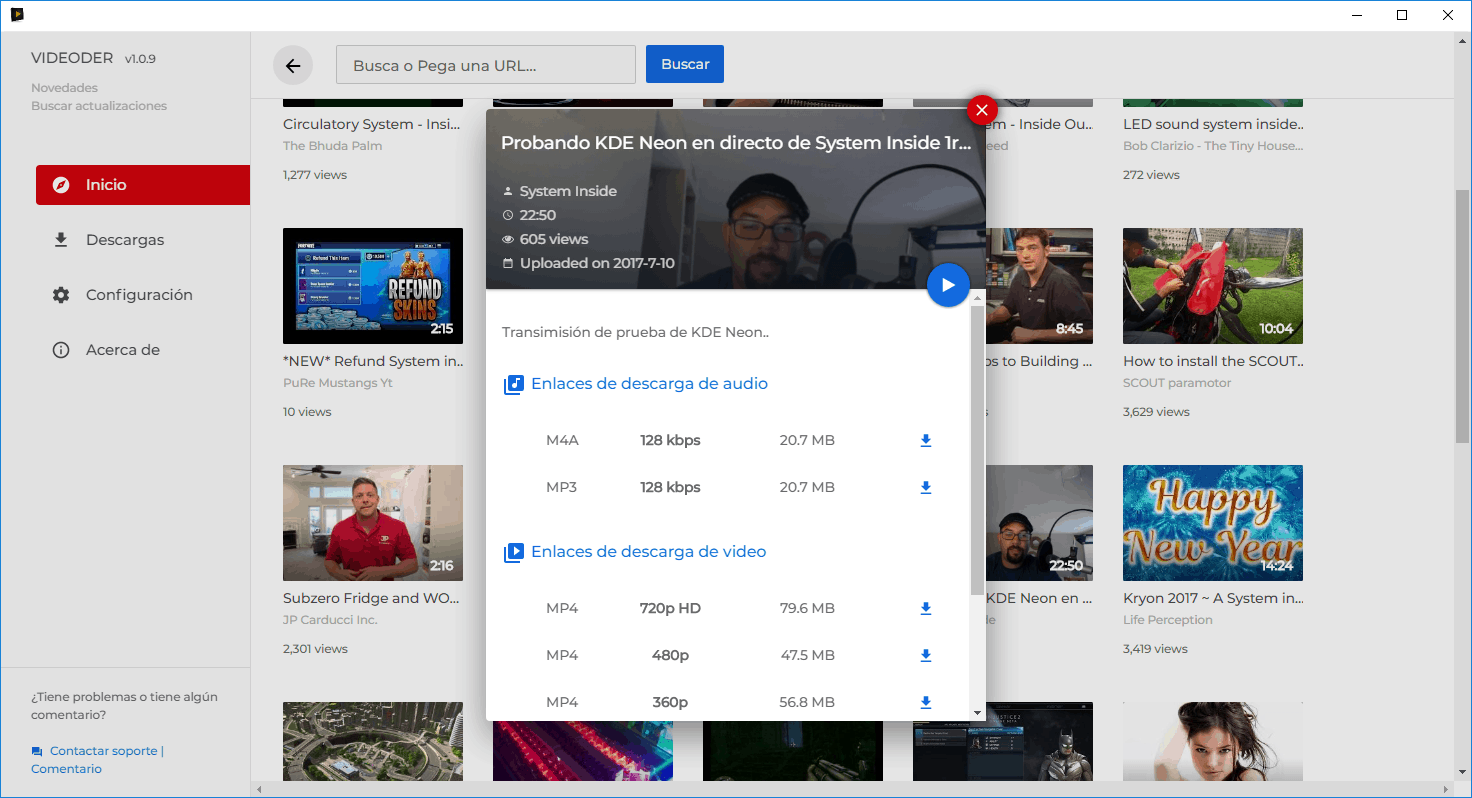1472x798 pixels.
Task: Click the audio download links section icon
Action: click(513, 383)
